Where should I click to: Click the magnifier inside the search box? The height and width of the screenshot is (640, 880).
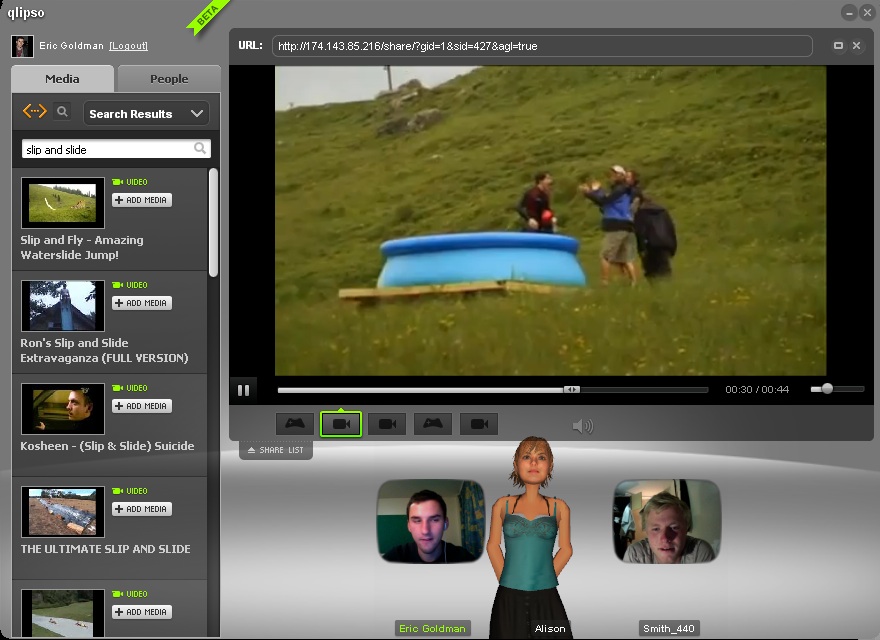click(200, 149)
